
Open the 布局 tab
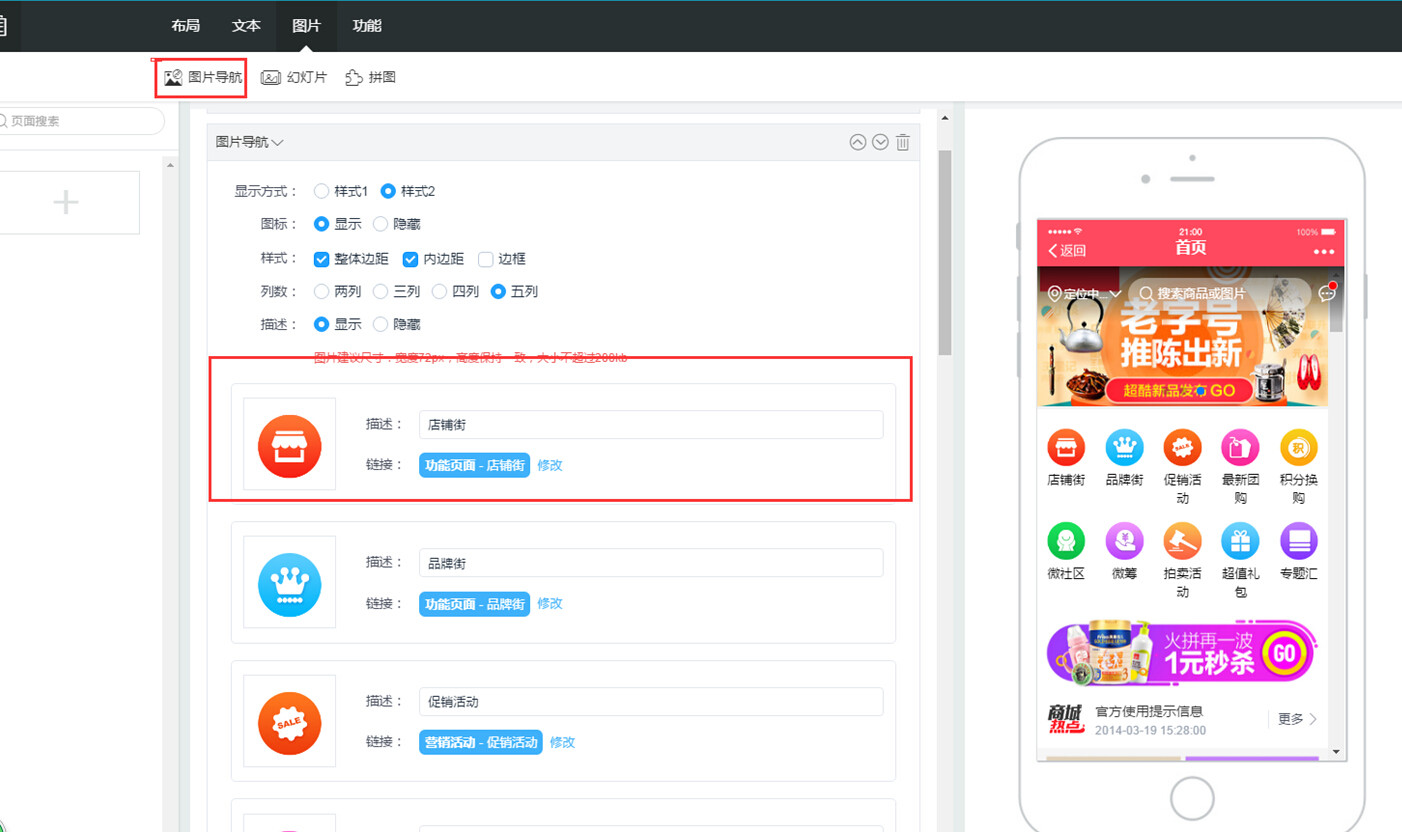pos(186,26)
